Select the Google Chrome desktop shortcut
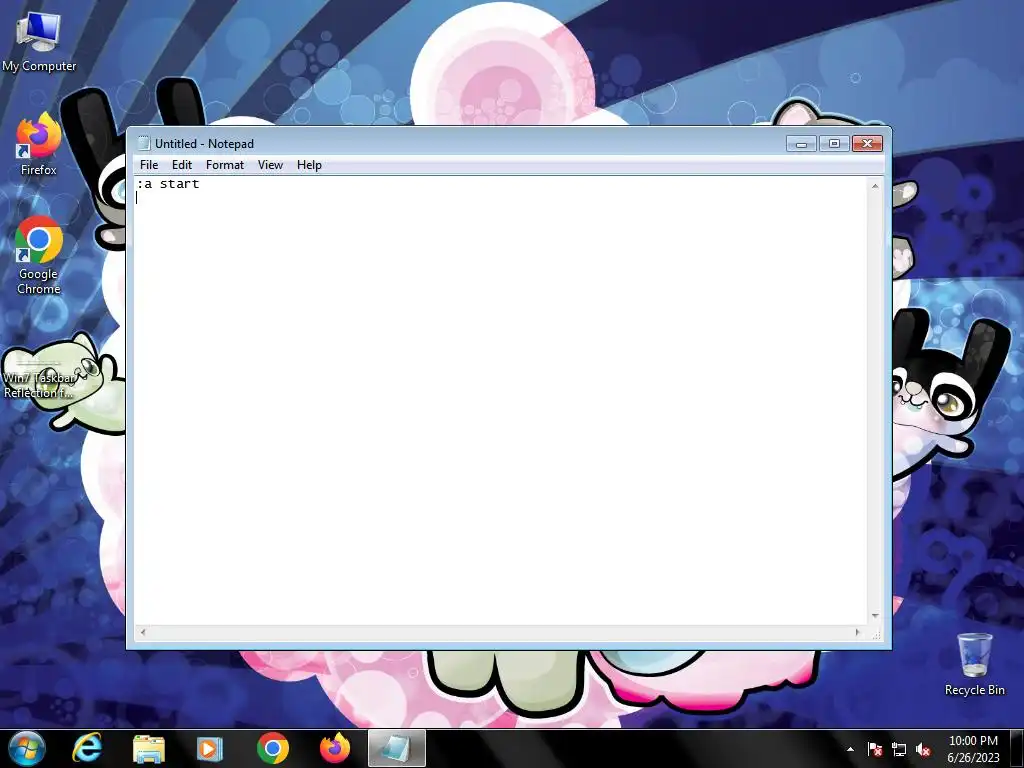Viewport: 1024px width, 768px height. pos(39,255)
